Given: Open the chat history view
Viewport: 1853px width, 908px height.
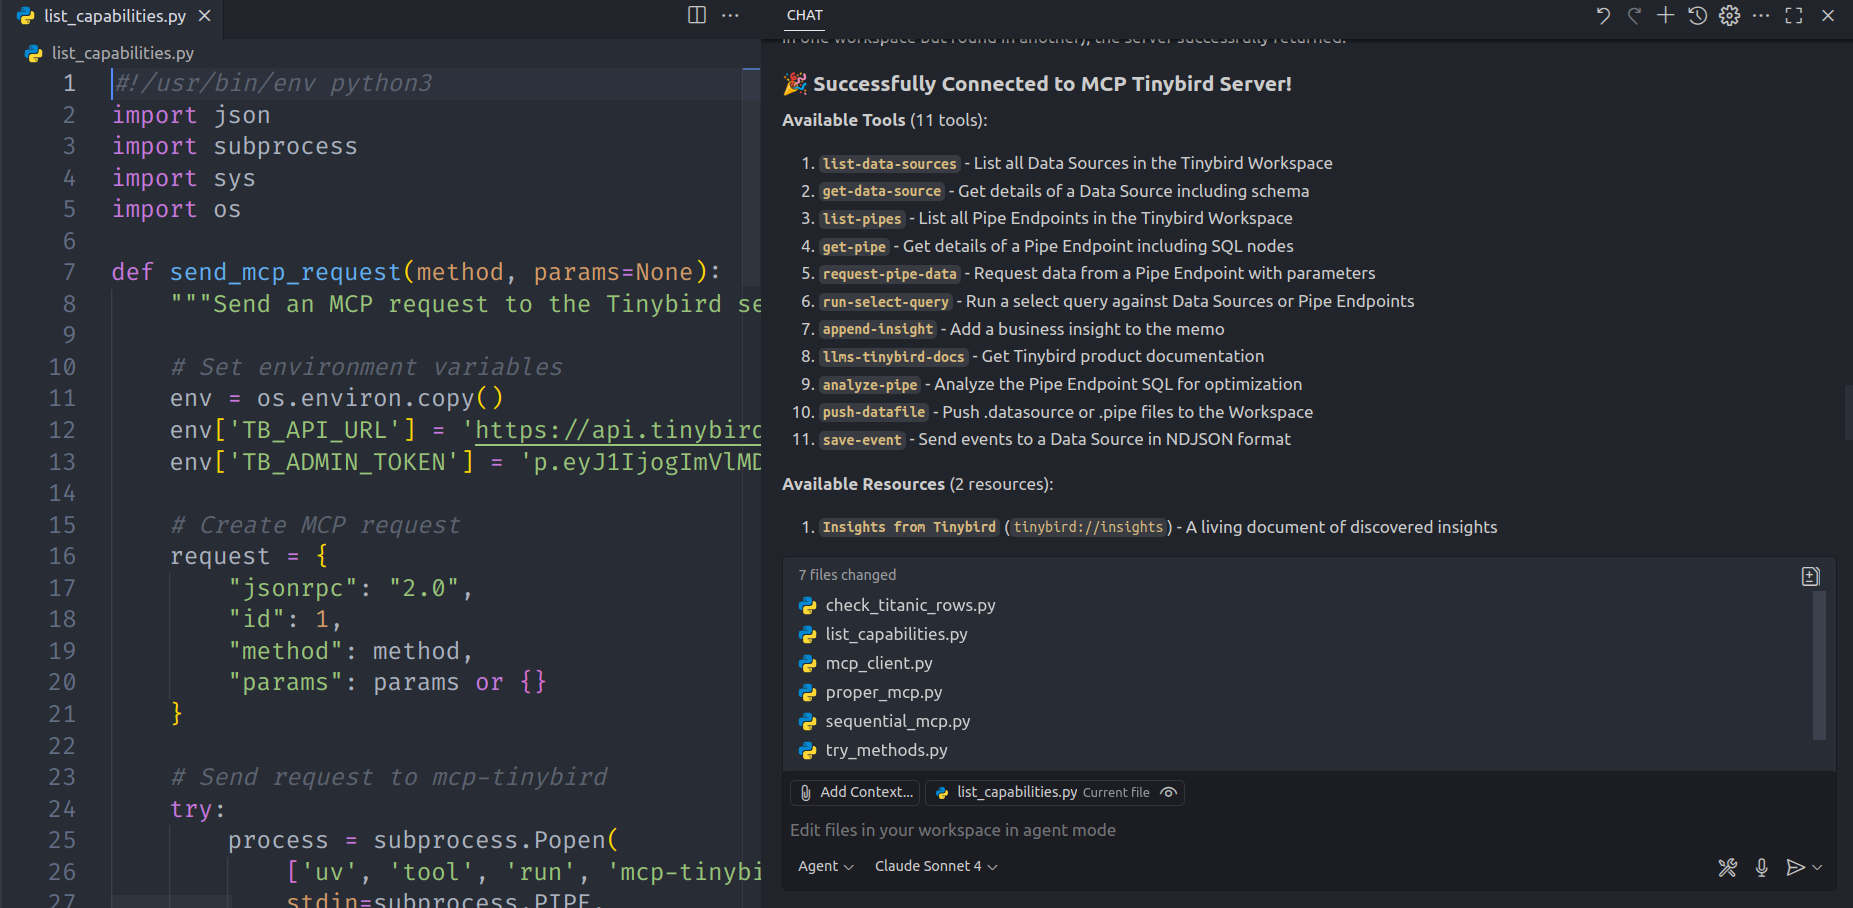Looking at the screenshot, I should click(1697, 16).
